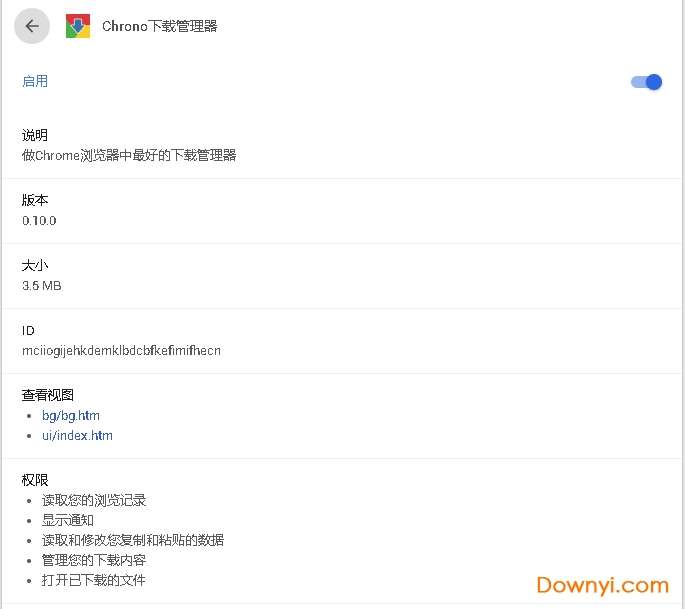Click the Chrono下载管理器 title text
The height and width of the screenshot is (609, 685).
click(x=160, y=27)
